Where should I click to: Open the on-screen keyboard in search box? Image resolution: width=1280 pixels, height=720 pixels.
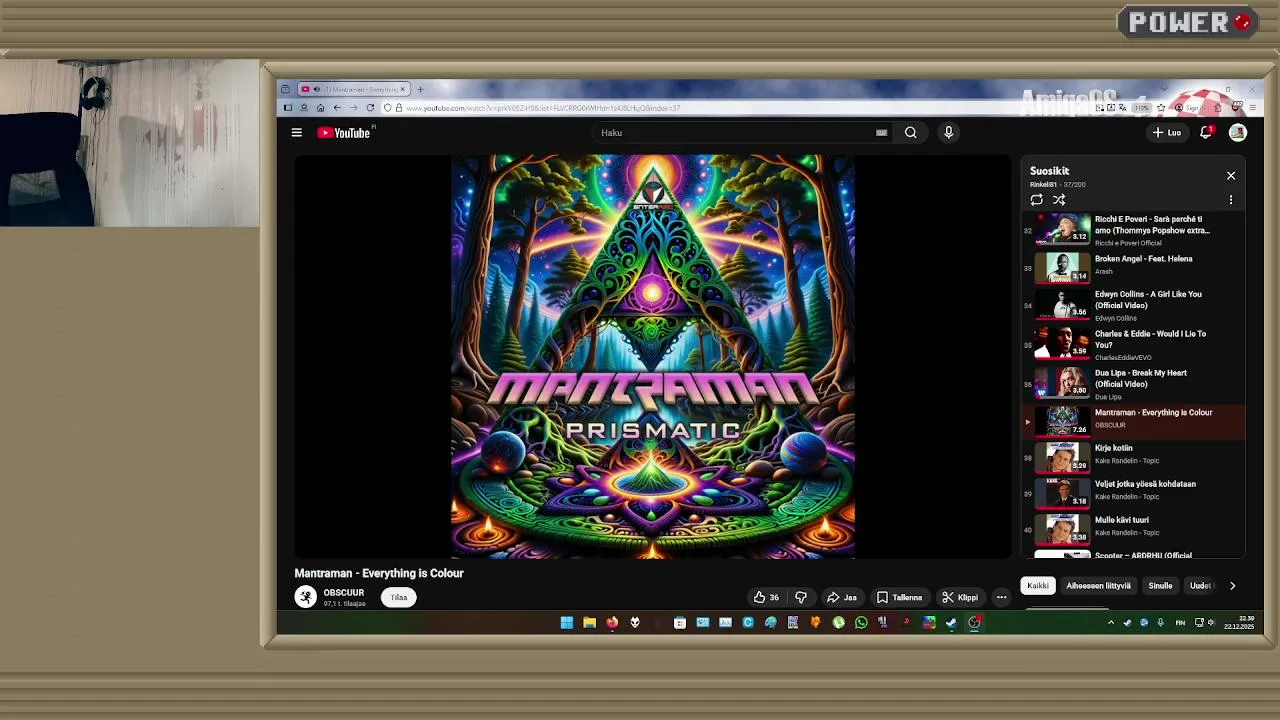click(881, 132)
